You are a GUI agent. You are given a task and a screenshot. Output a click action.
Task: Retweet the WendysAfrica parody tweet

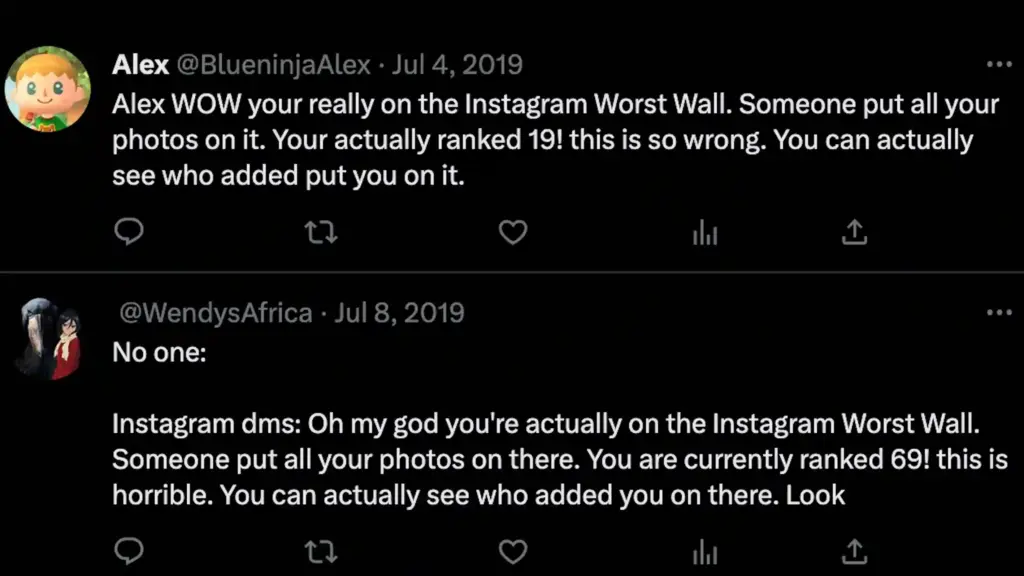click(x=320, y=551)
